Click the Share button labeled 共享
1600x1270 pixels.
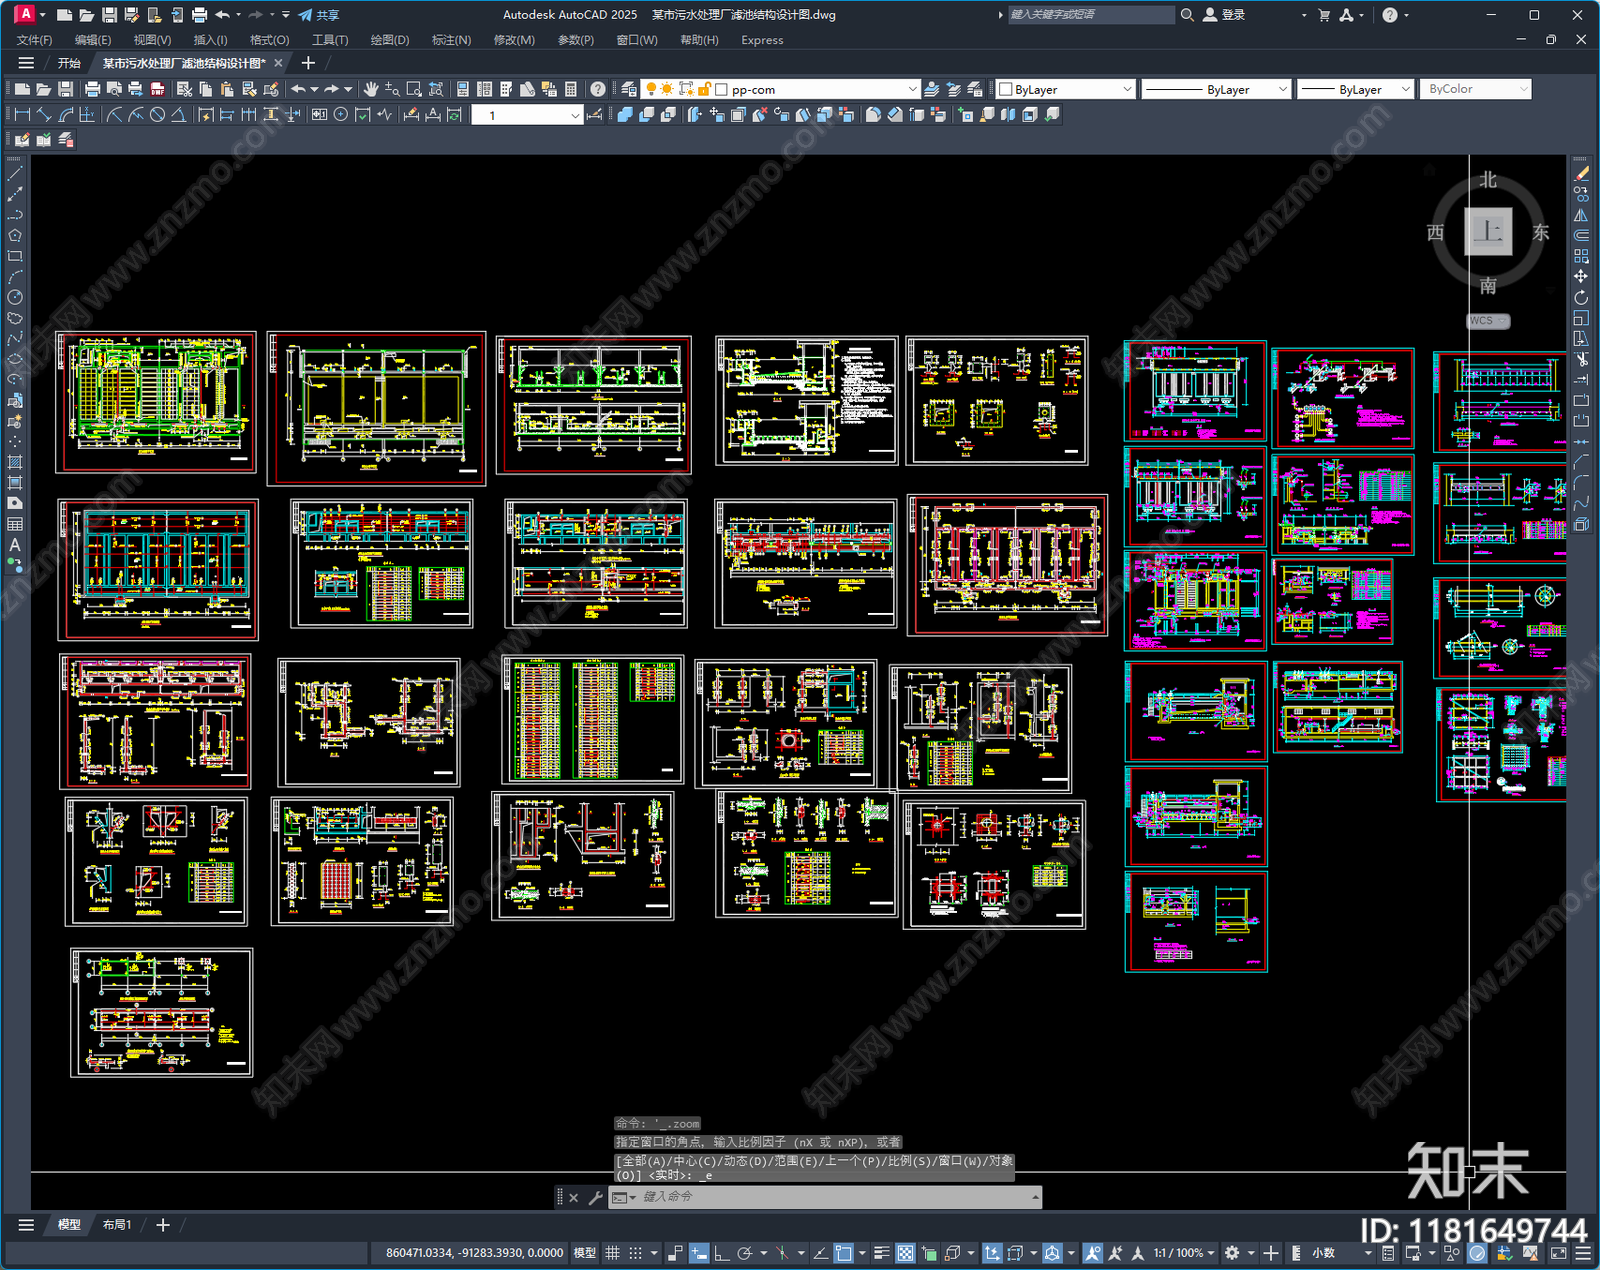(319, 15)
